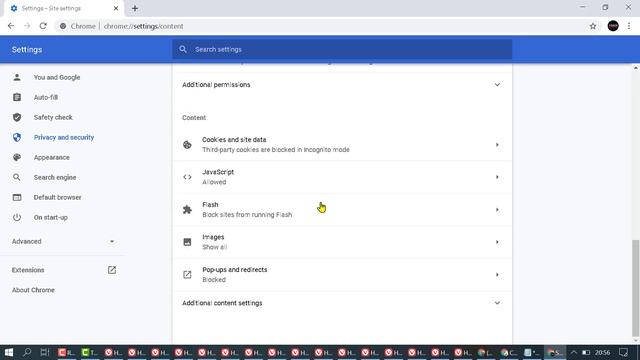Show hidden system tray icons
This screenshot has width=640, height=360.
click(573, 352)
